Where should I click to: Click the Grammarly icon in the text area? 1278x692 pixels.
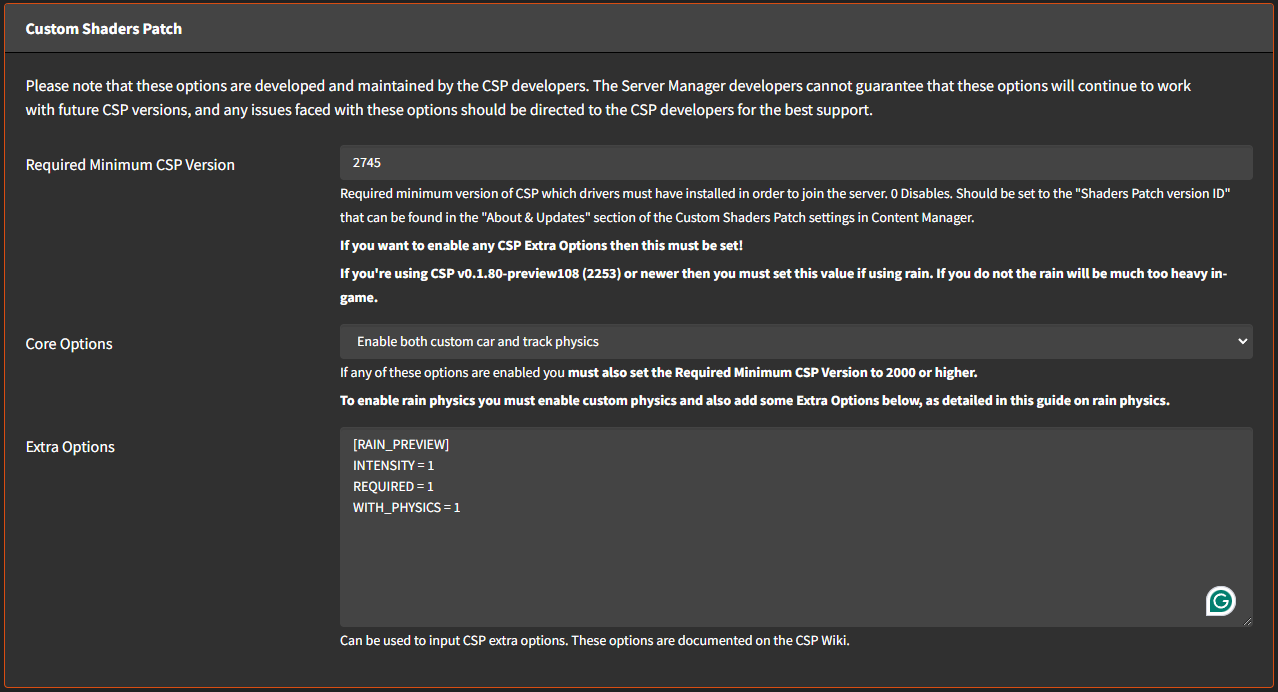(x=1221, y=601)
